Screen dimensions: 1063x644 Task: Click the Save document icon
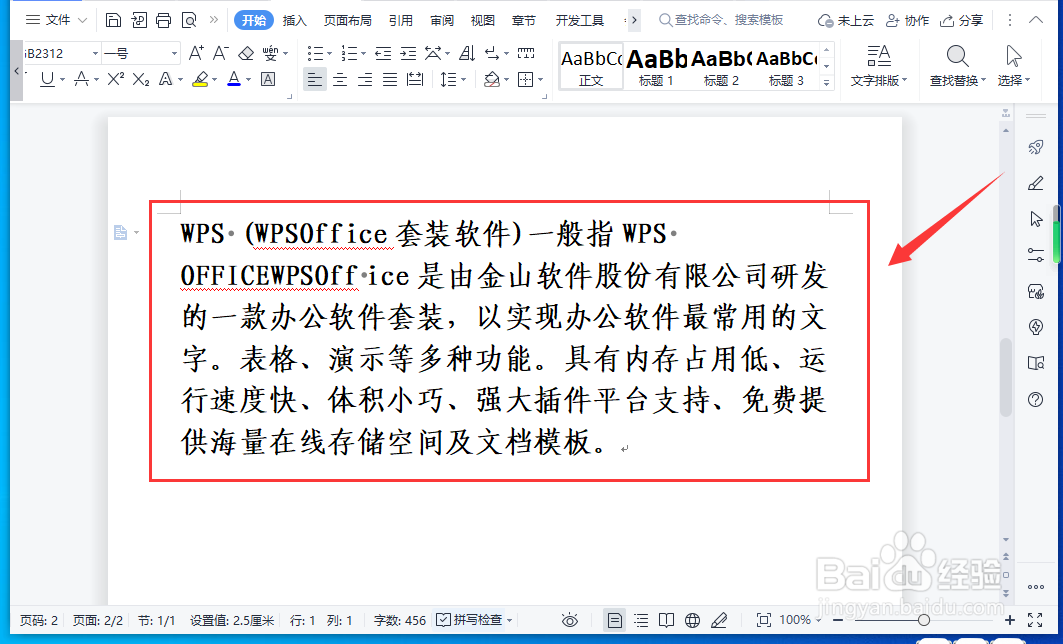(113, 20)
